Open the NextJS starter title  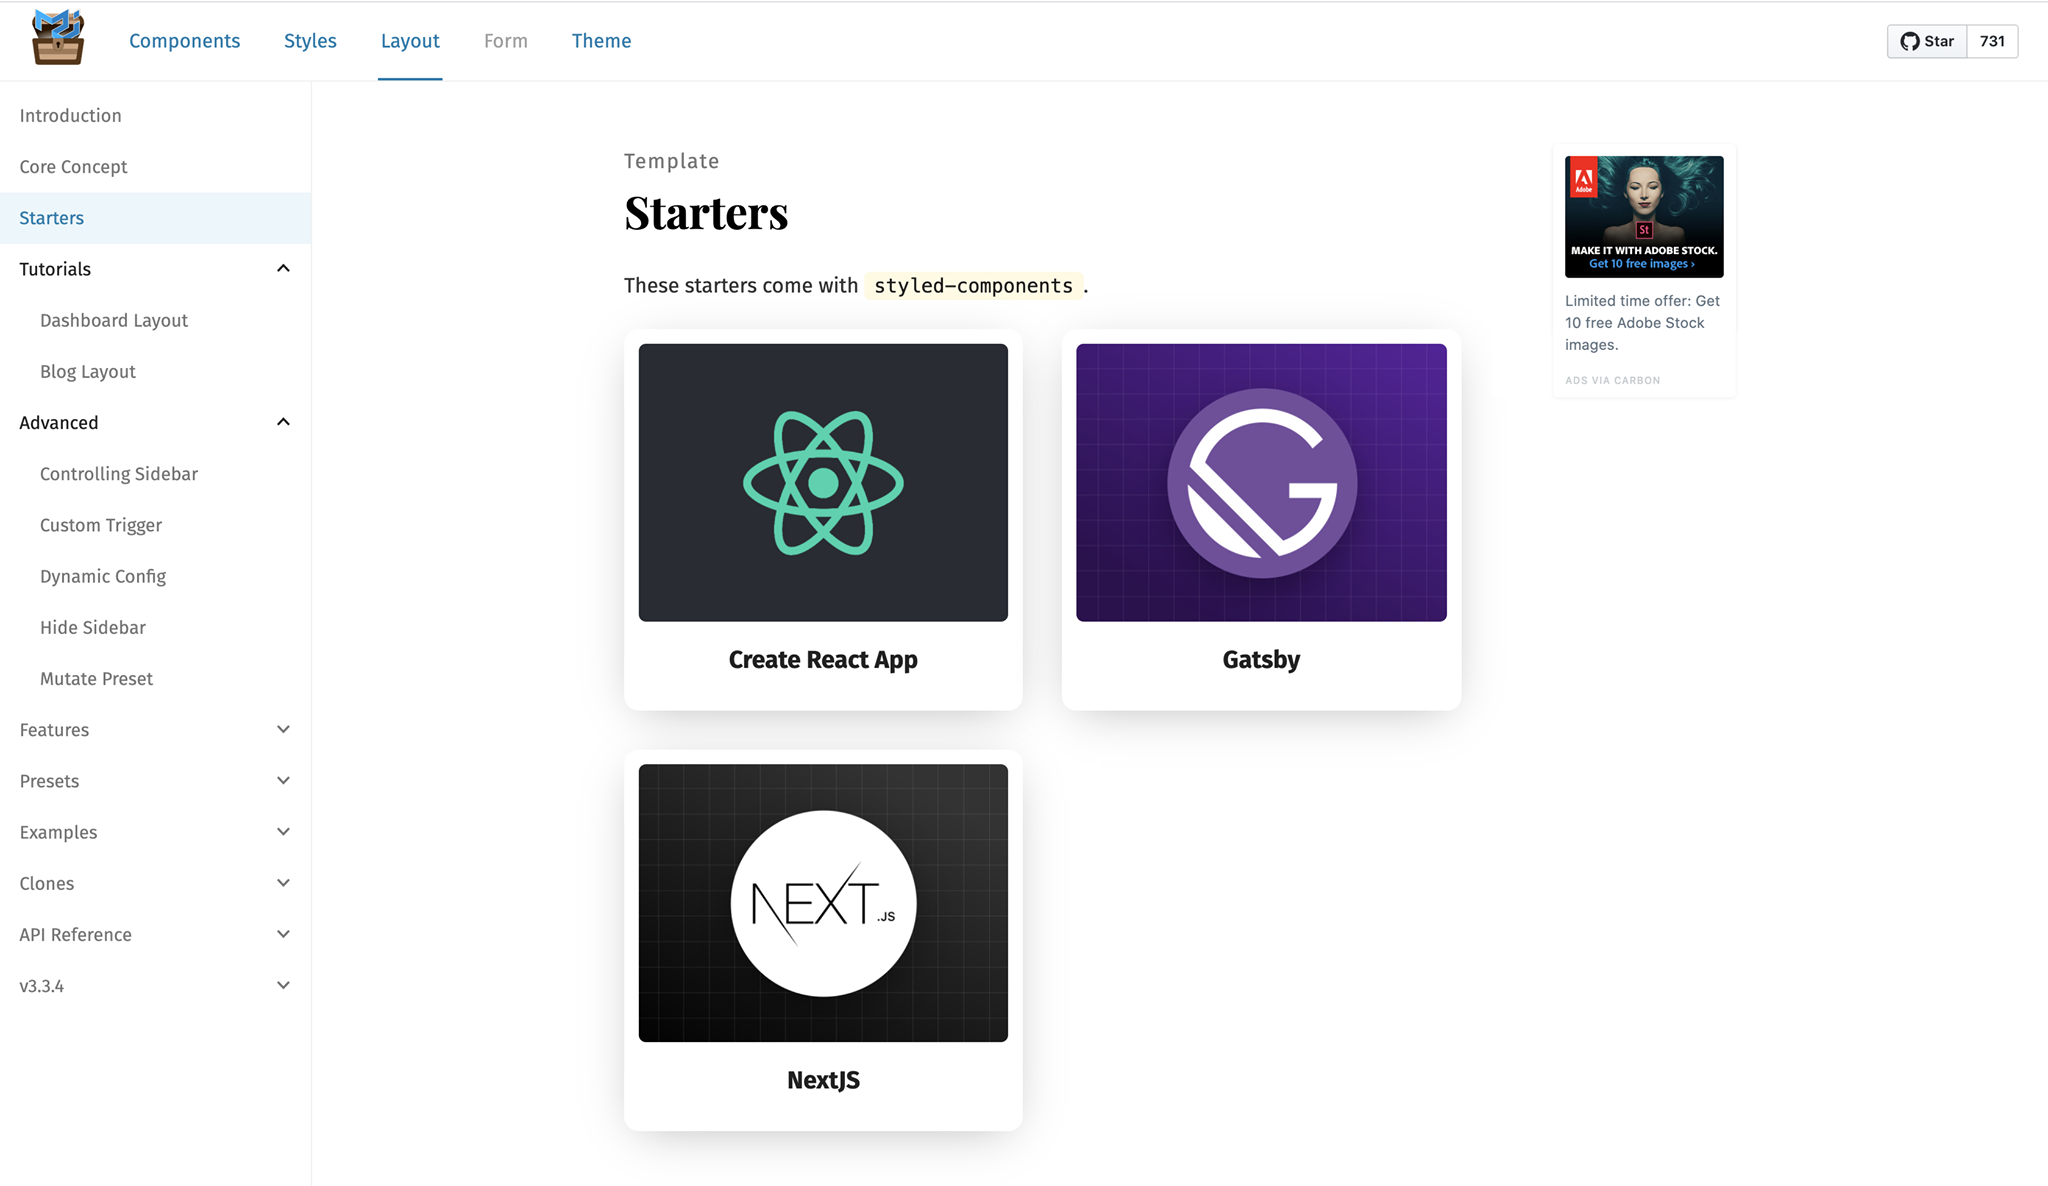pyautogui.click(x=823, y=1080)
